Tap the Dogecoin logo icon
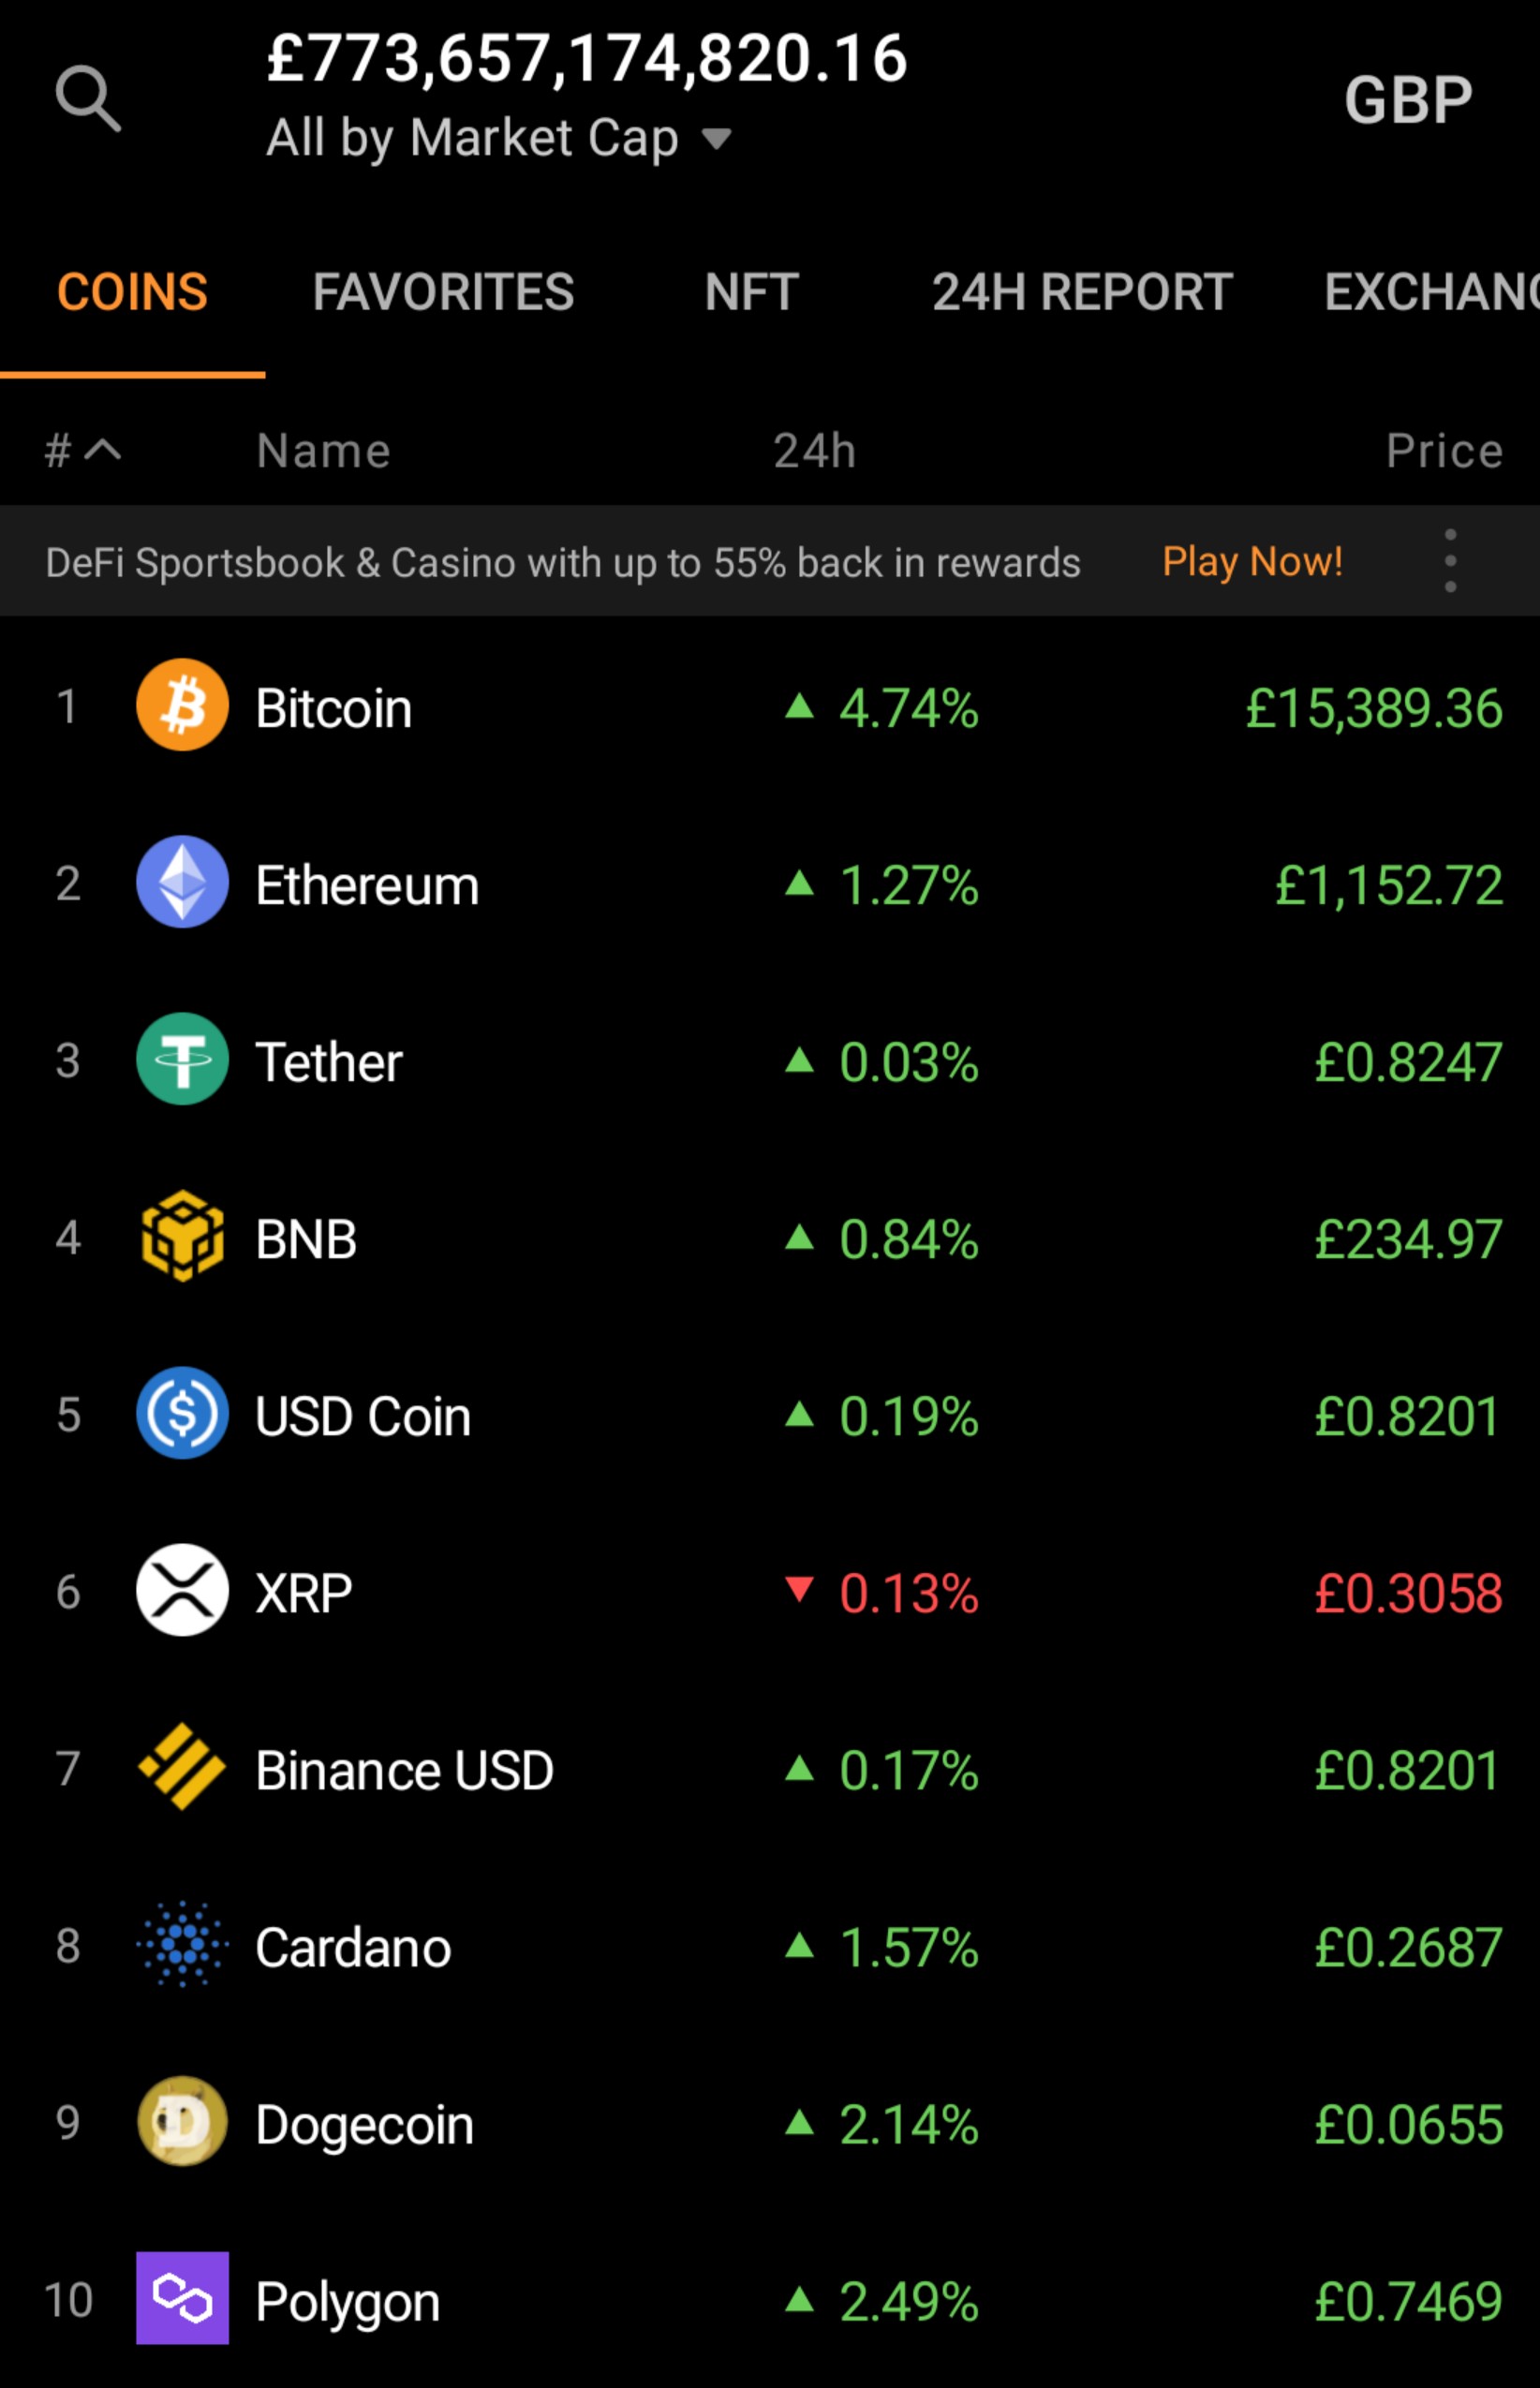 [x=182, y=2121]
